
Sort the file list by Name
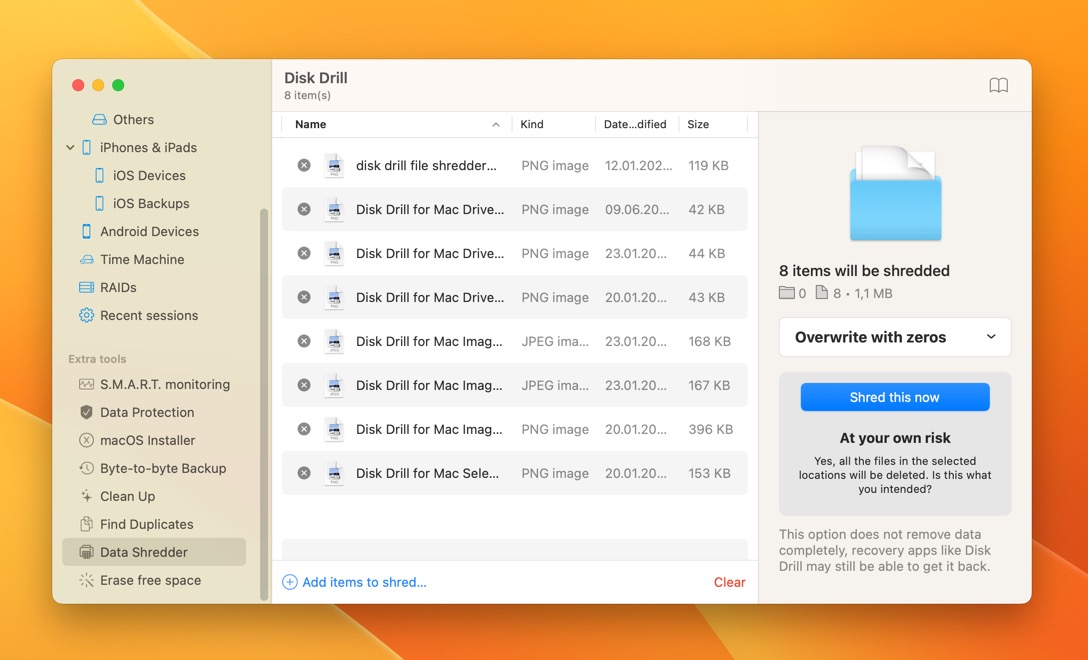397,124
